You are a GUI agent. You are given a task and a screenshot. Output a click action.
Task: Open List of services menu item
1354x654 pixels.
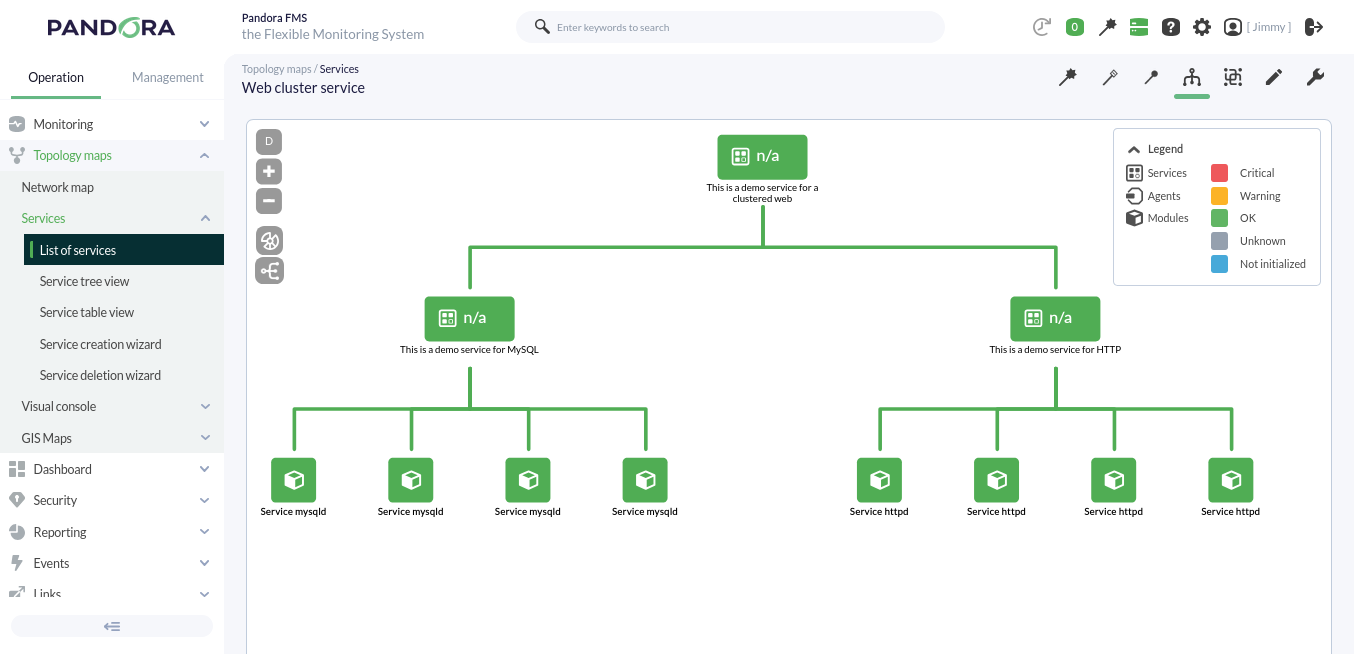124,250
